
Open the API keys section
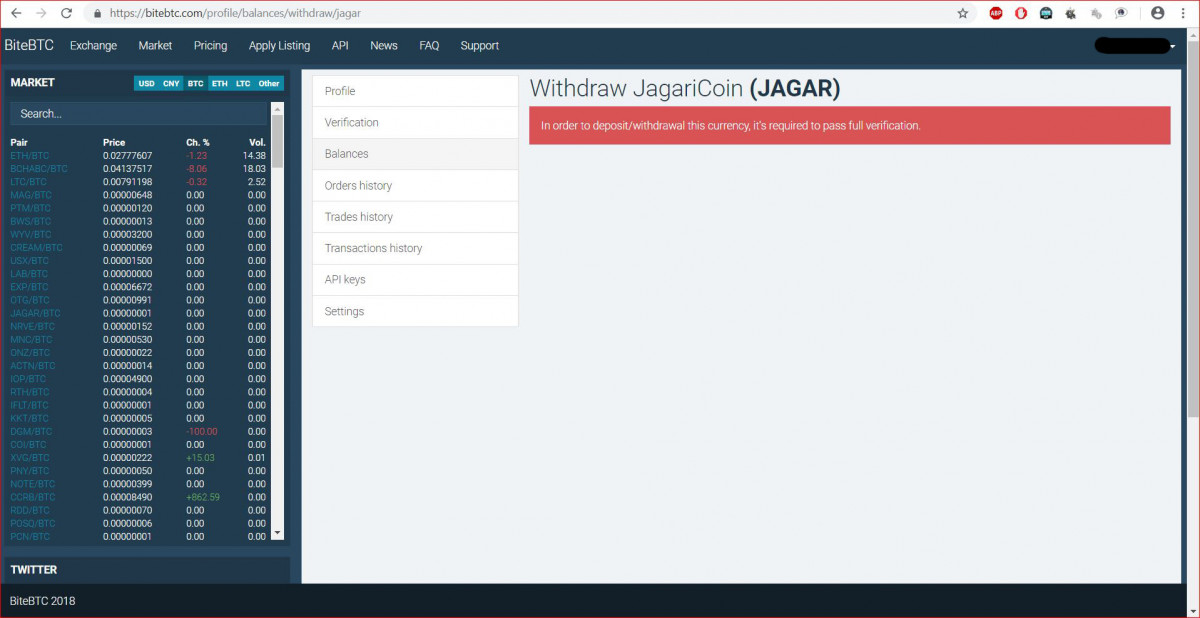point(415,280)
